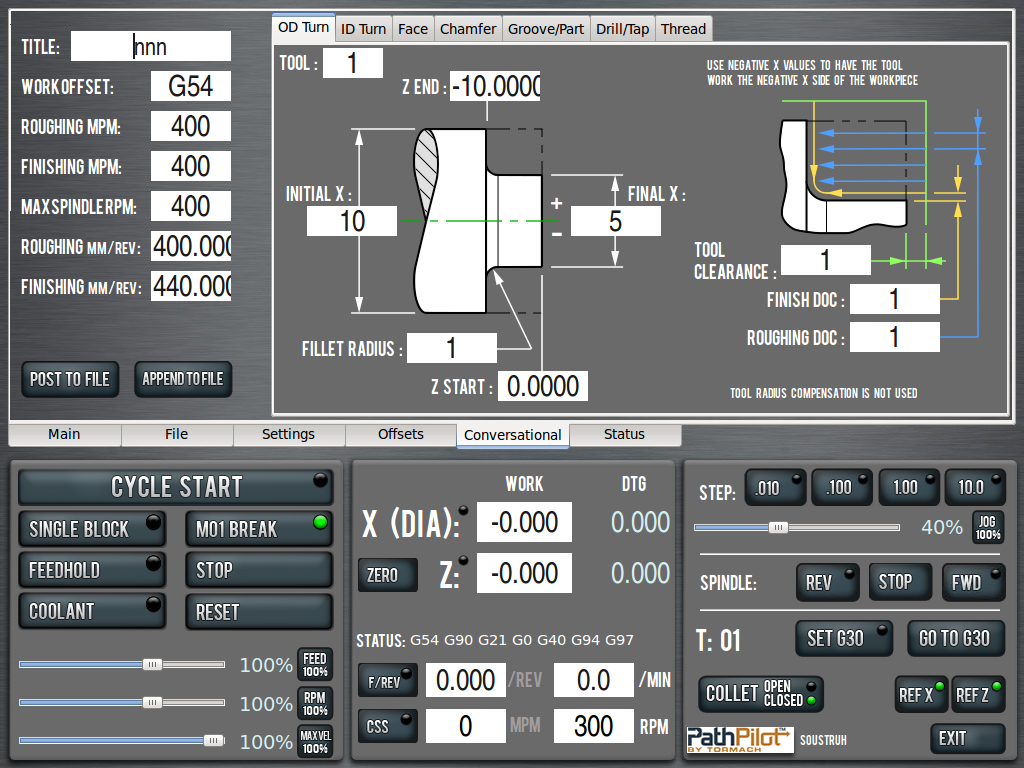Open the Offsets tab
Image resolution: width=1024 pixels, height=768 pixels.
[400, 435]
